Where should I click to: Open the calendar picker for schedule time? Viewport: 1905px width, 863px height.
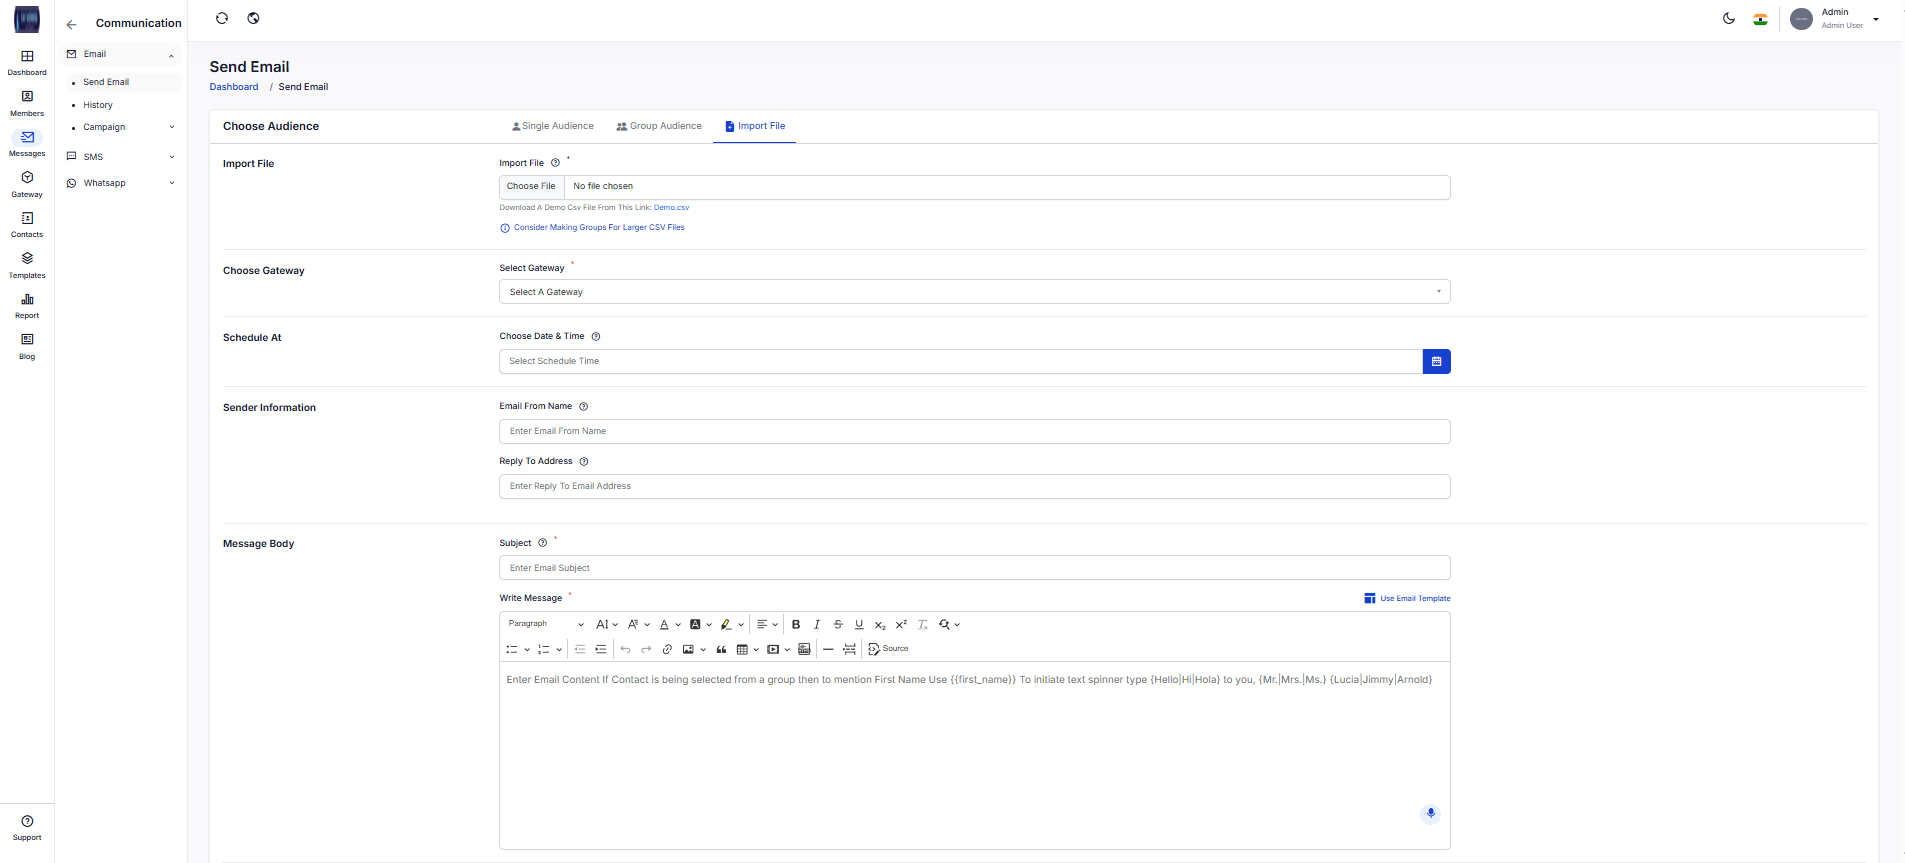(x=1436, y=362)
